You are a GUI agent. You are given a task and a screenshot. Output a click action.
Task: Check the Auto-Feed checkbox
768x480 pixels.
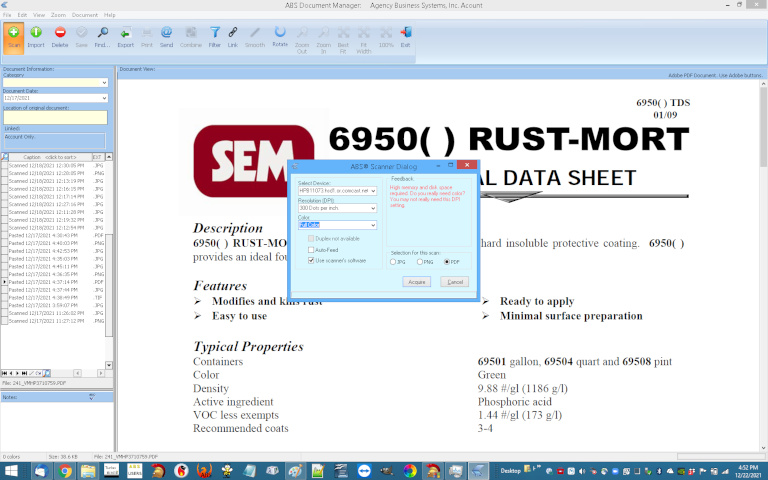pos(311,250)
